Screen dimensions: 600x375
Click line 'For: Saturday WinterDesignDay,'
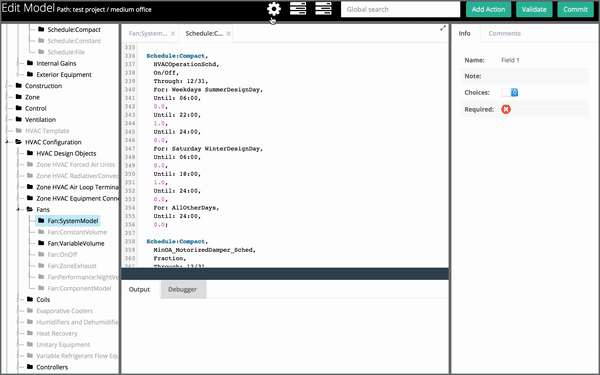(x=208, y=148)
